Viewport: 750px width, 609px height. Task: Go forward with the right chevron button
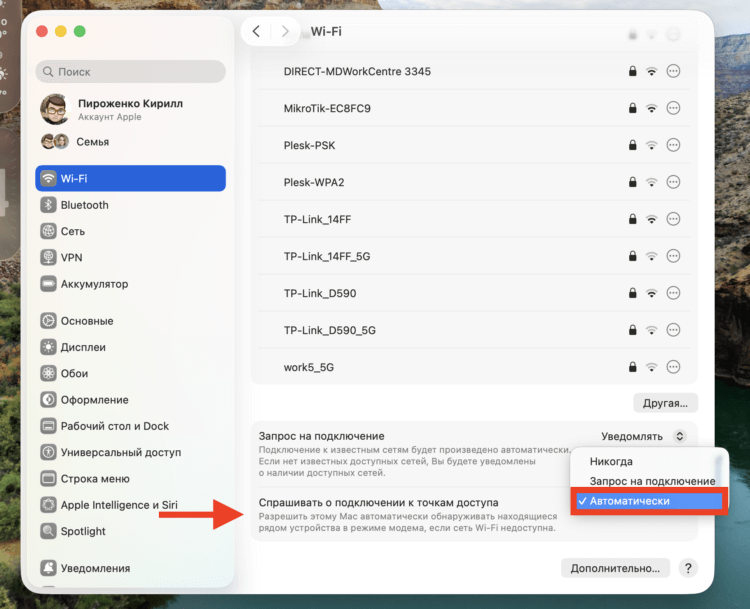pyautogui.click(x=285, y=32)
